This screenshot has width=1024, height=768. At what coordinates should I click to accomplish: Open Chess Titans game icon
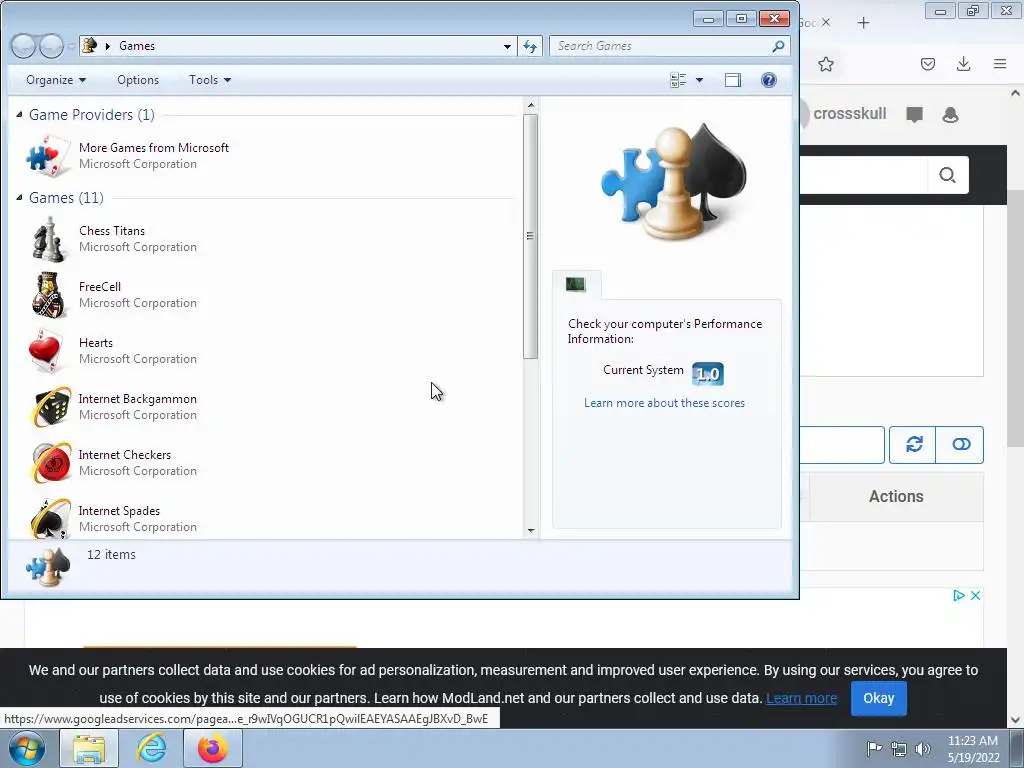tap(48, 239)
